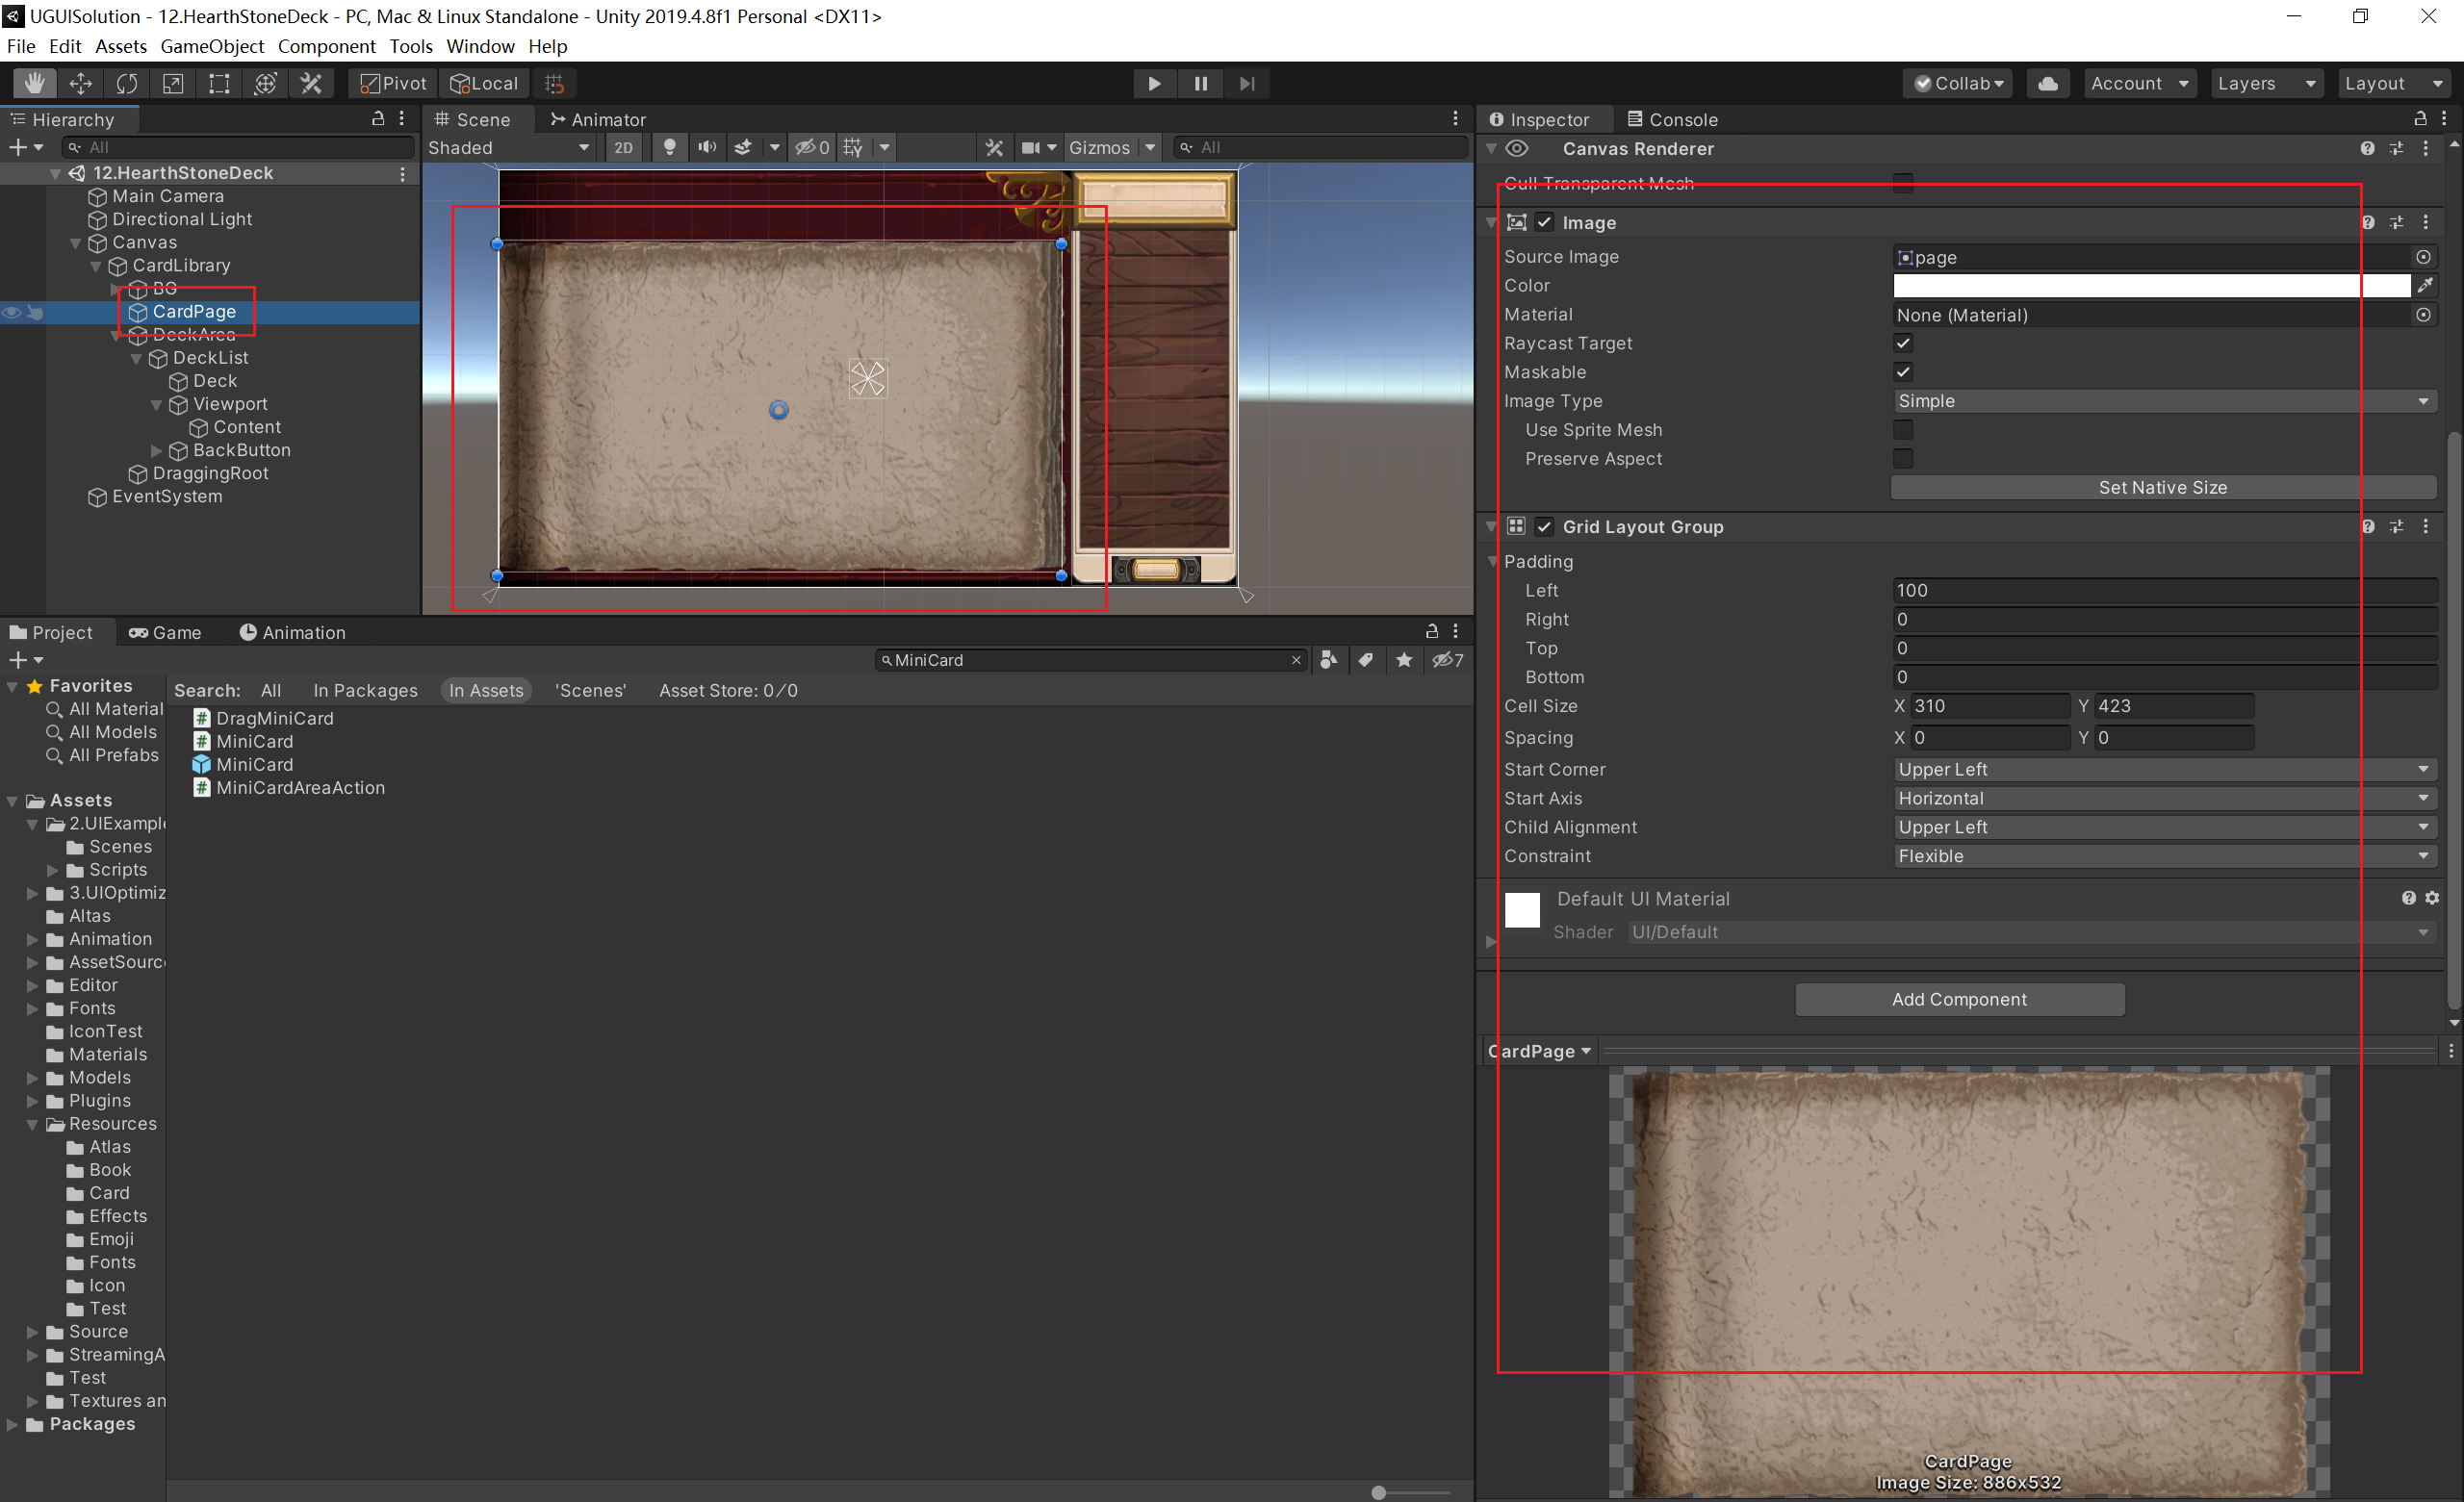
Task: Open Image Type dropdown
Action: 2164,401
